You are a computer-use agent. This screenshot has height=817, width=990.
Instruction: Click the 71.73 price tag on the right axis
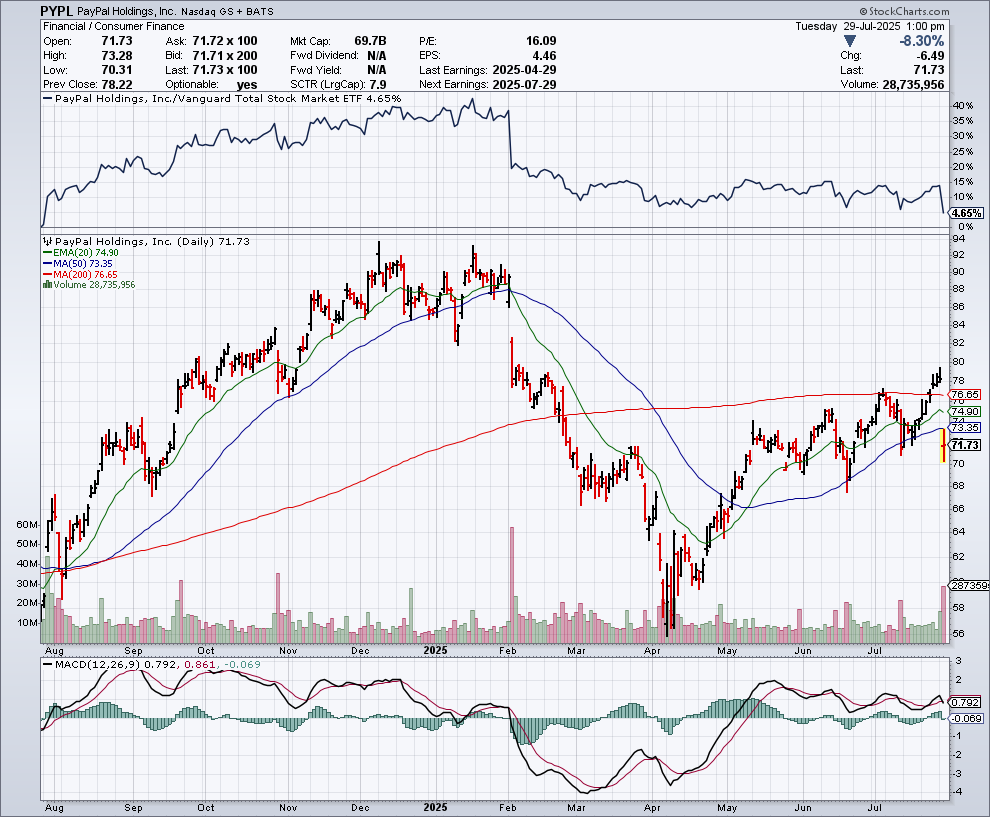(965, 445)
